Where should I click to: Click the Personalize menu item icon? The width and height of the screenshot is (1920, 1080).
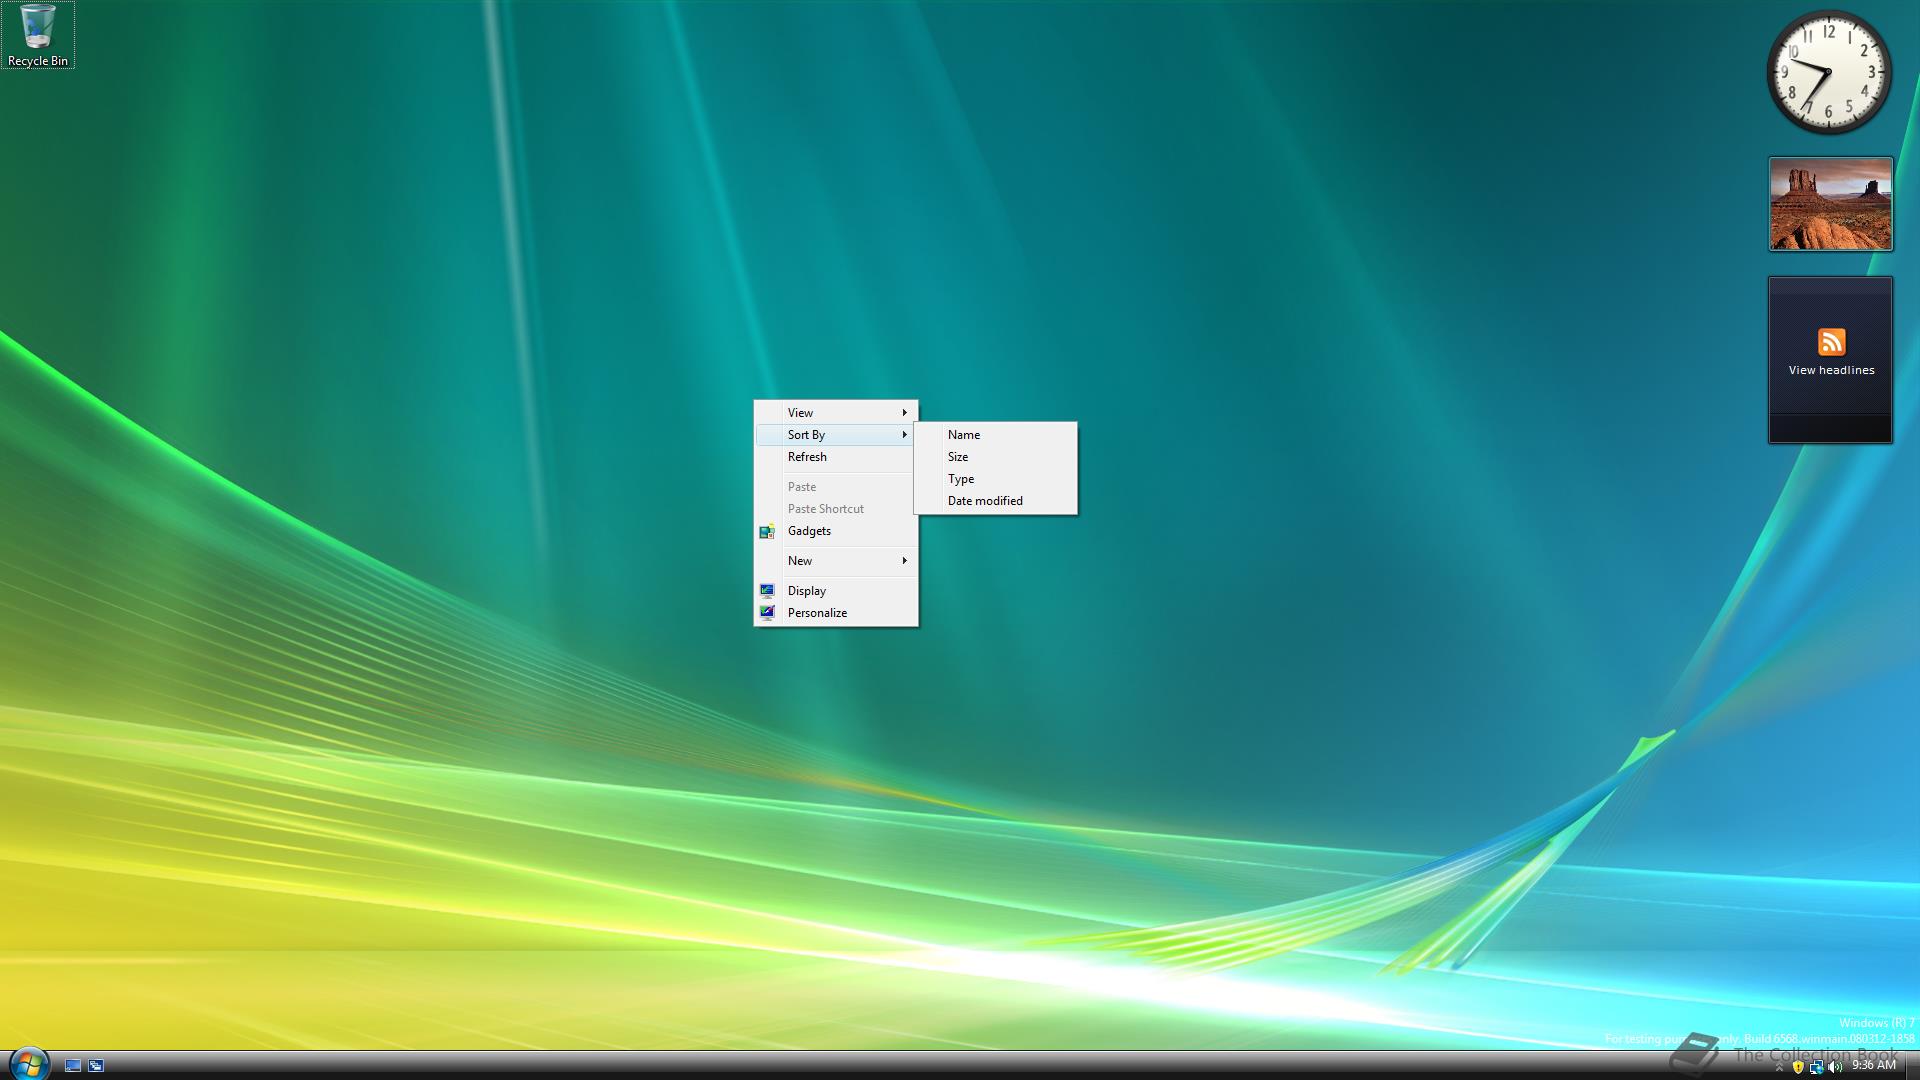click(x=767, y=613)
